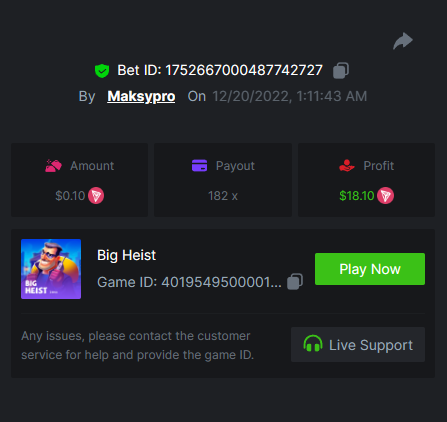447x422 pixels.
Task: Open Maksypro user profile link
Action: (141, 96)
